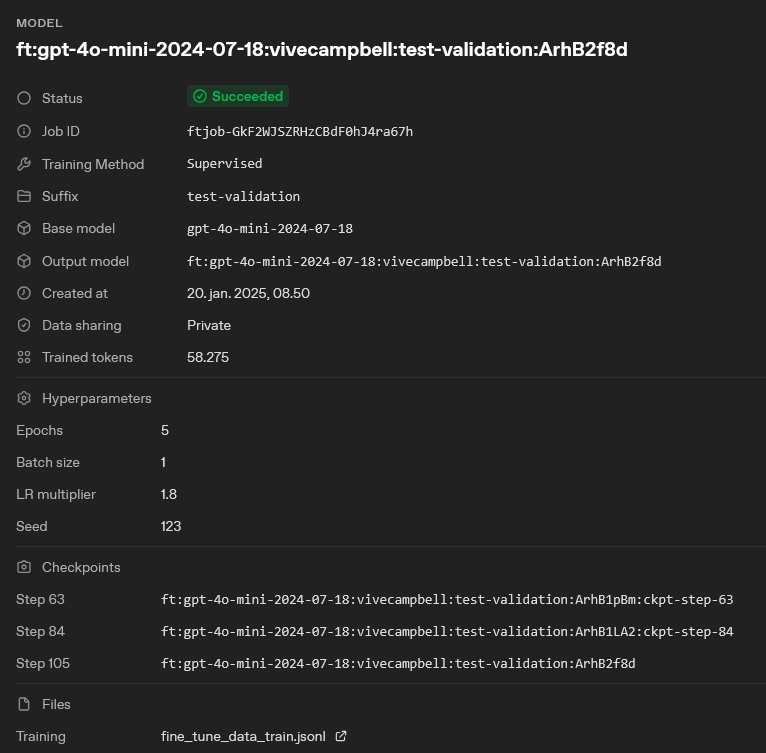
Task: Click the Base model label
Action: pyautogui.click(x=78, y=228)
